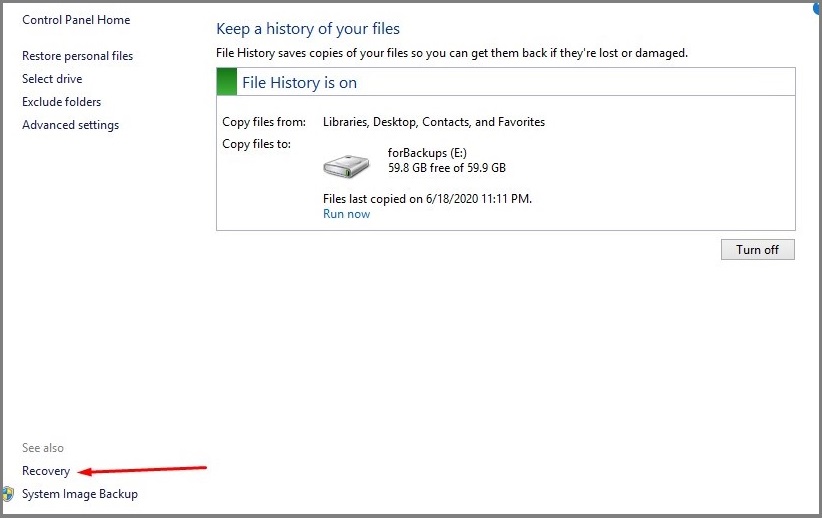Image resolution: width=822 pixels, height=518 pixels.
Task: Click the 'Libraries, Desktop, Contacts, and Favorites' text
Action: click(434, 122)
